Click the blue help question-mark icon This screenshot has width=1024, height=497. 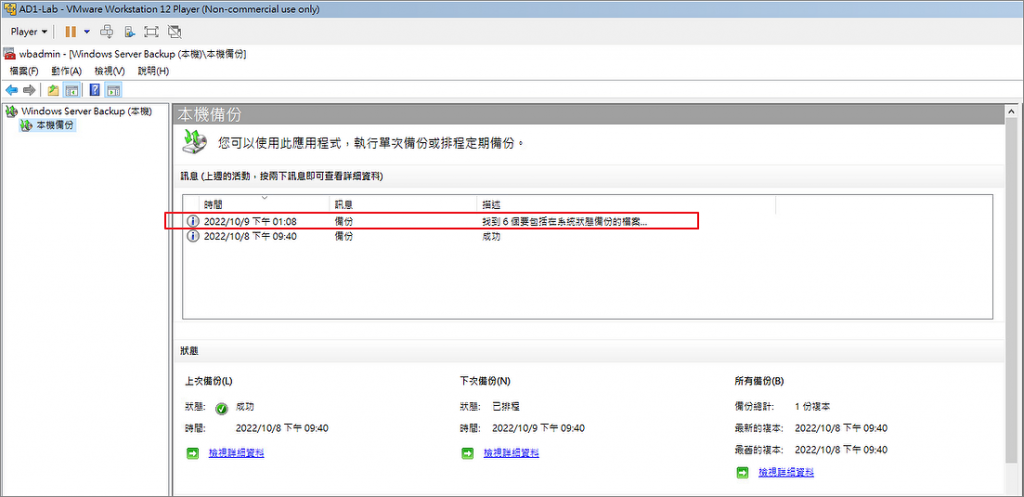95,90
